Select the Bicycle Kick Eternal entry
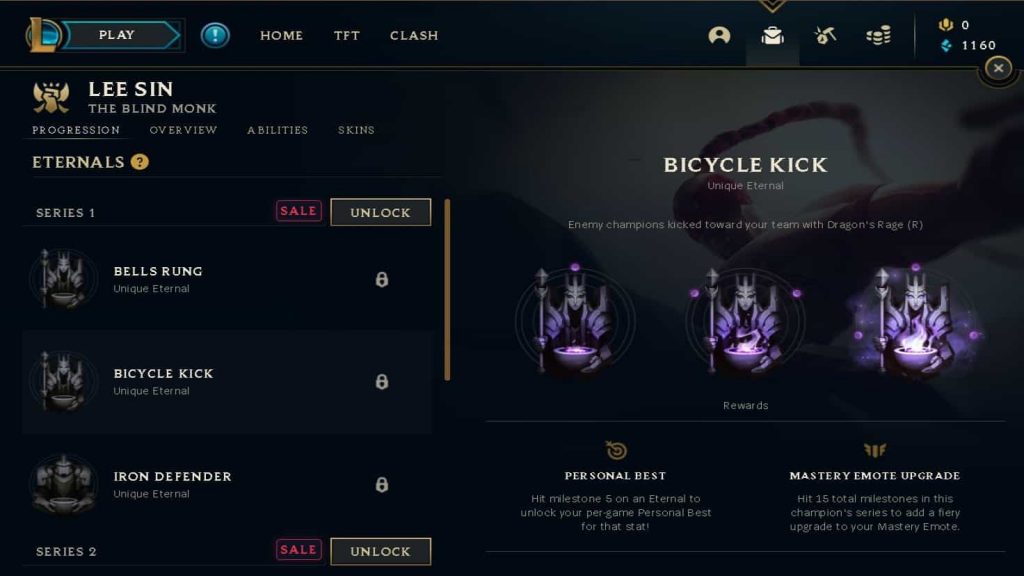Image resolution: width=1024 pixels, height=576 pixels. tap(227, 382)
